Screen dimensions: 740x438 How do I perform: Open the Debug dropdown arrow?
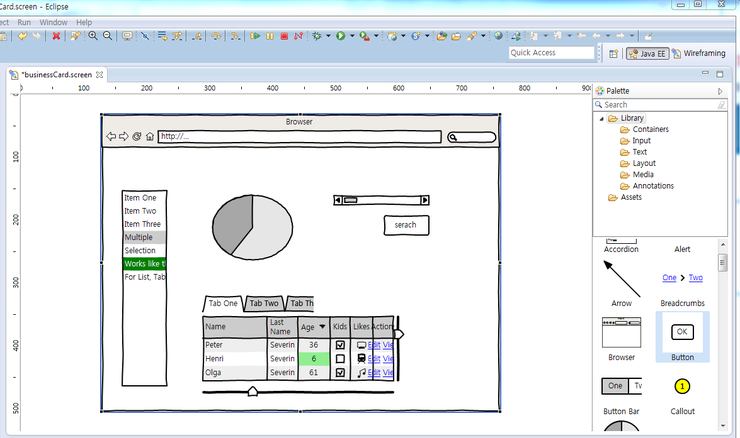328,36
